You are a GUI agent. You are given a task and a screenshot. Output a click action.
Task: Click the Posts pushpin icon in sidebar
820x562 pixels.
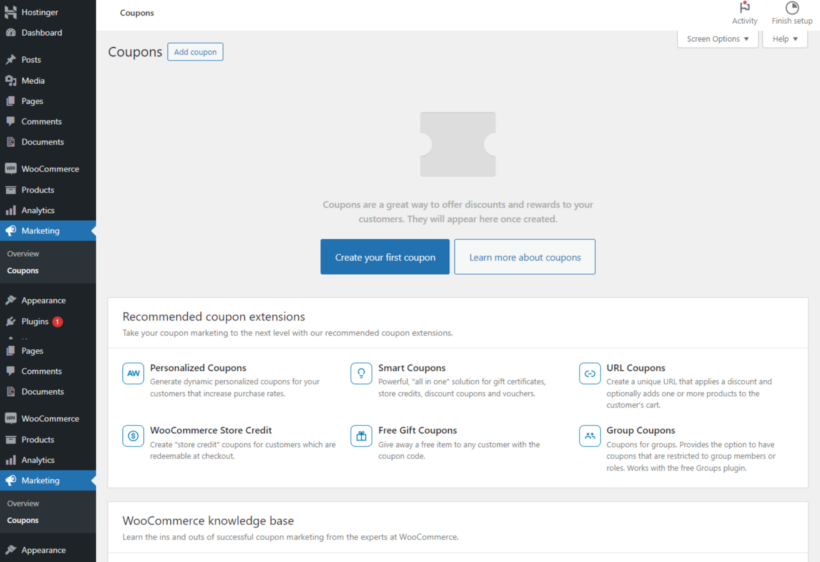pos(11,60)
